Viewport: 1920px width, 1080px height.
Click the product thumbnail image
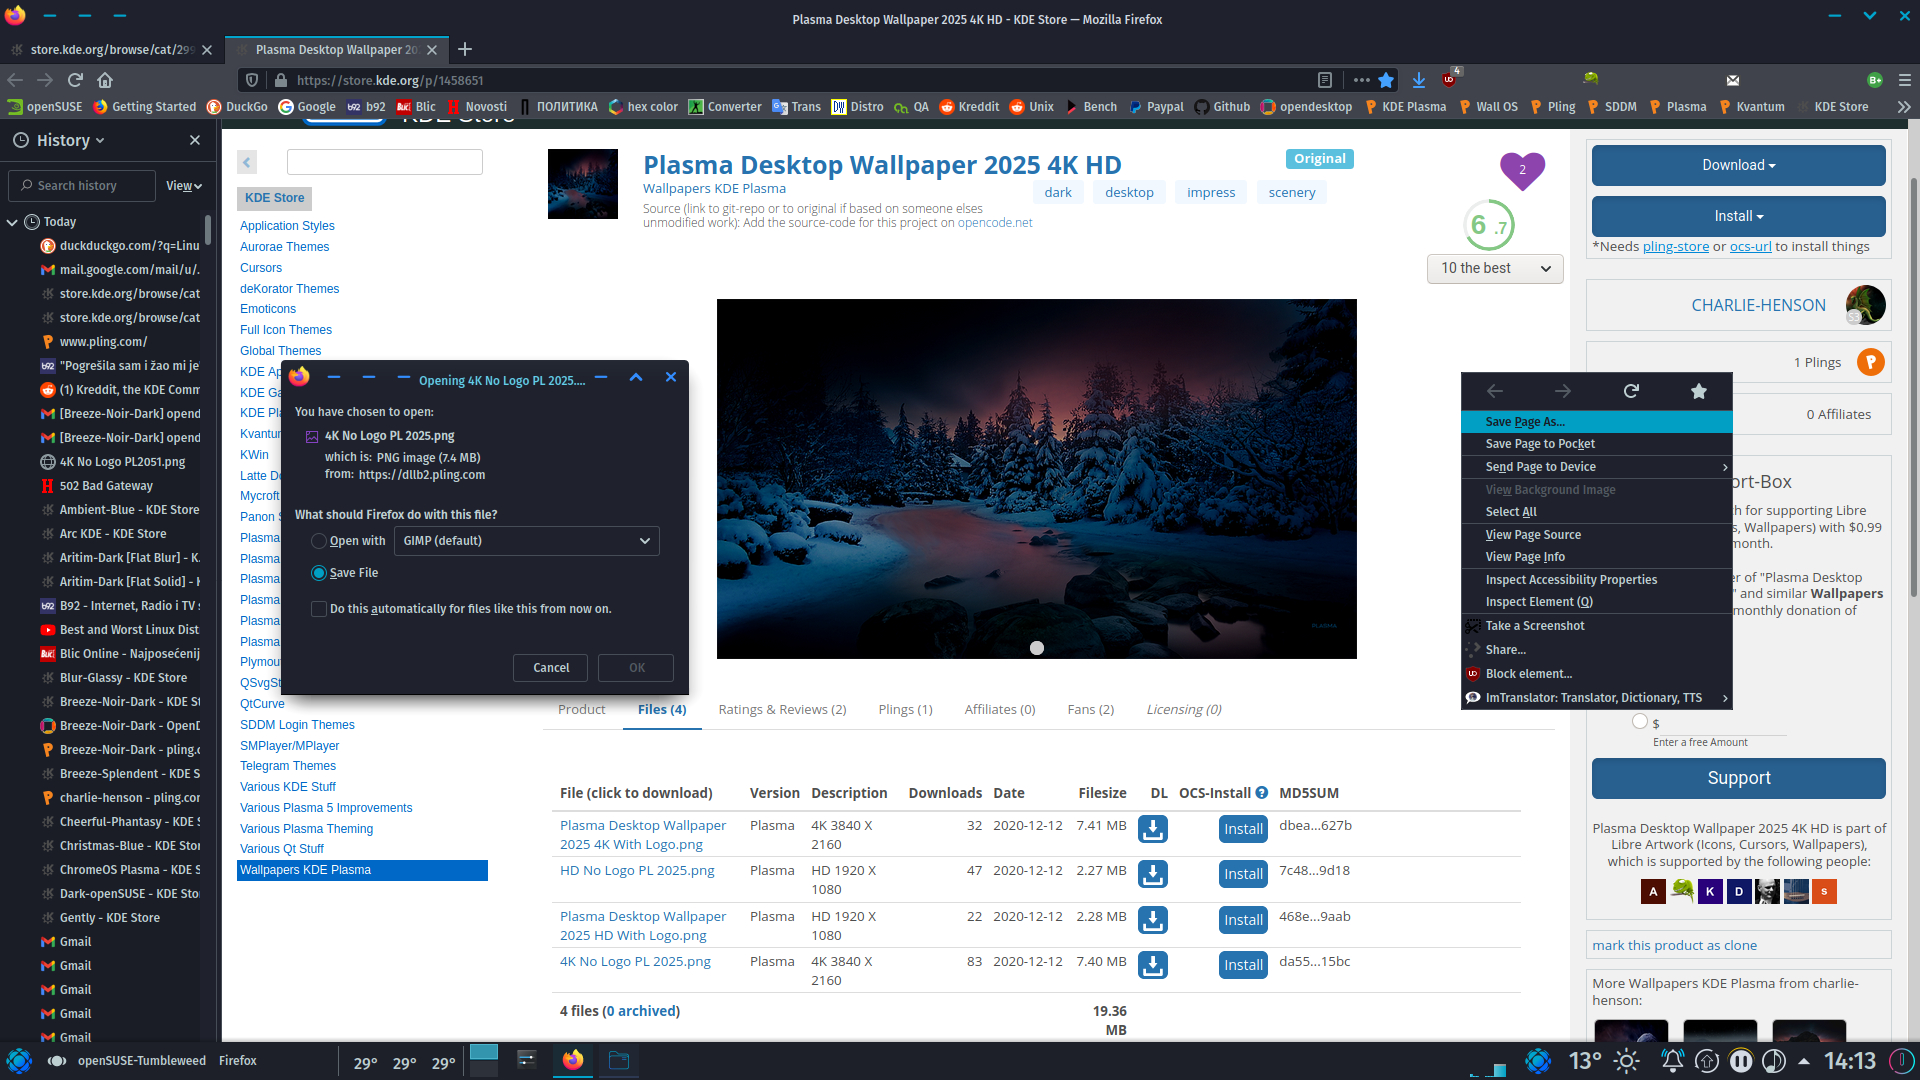(583, 184)
